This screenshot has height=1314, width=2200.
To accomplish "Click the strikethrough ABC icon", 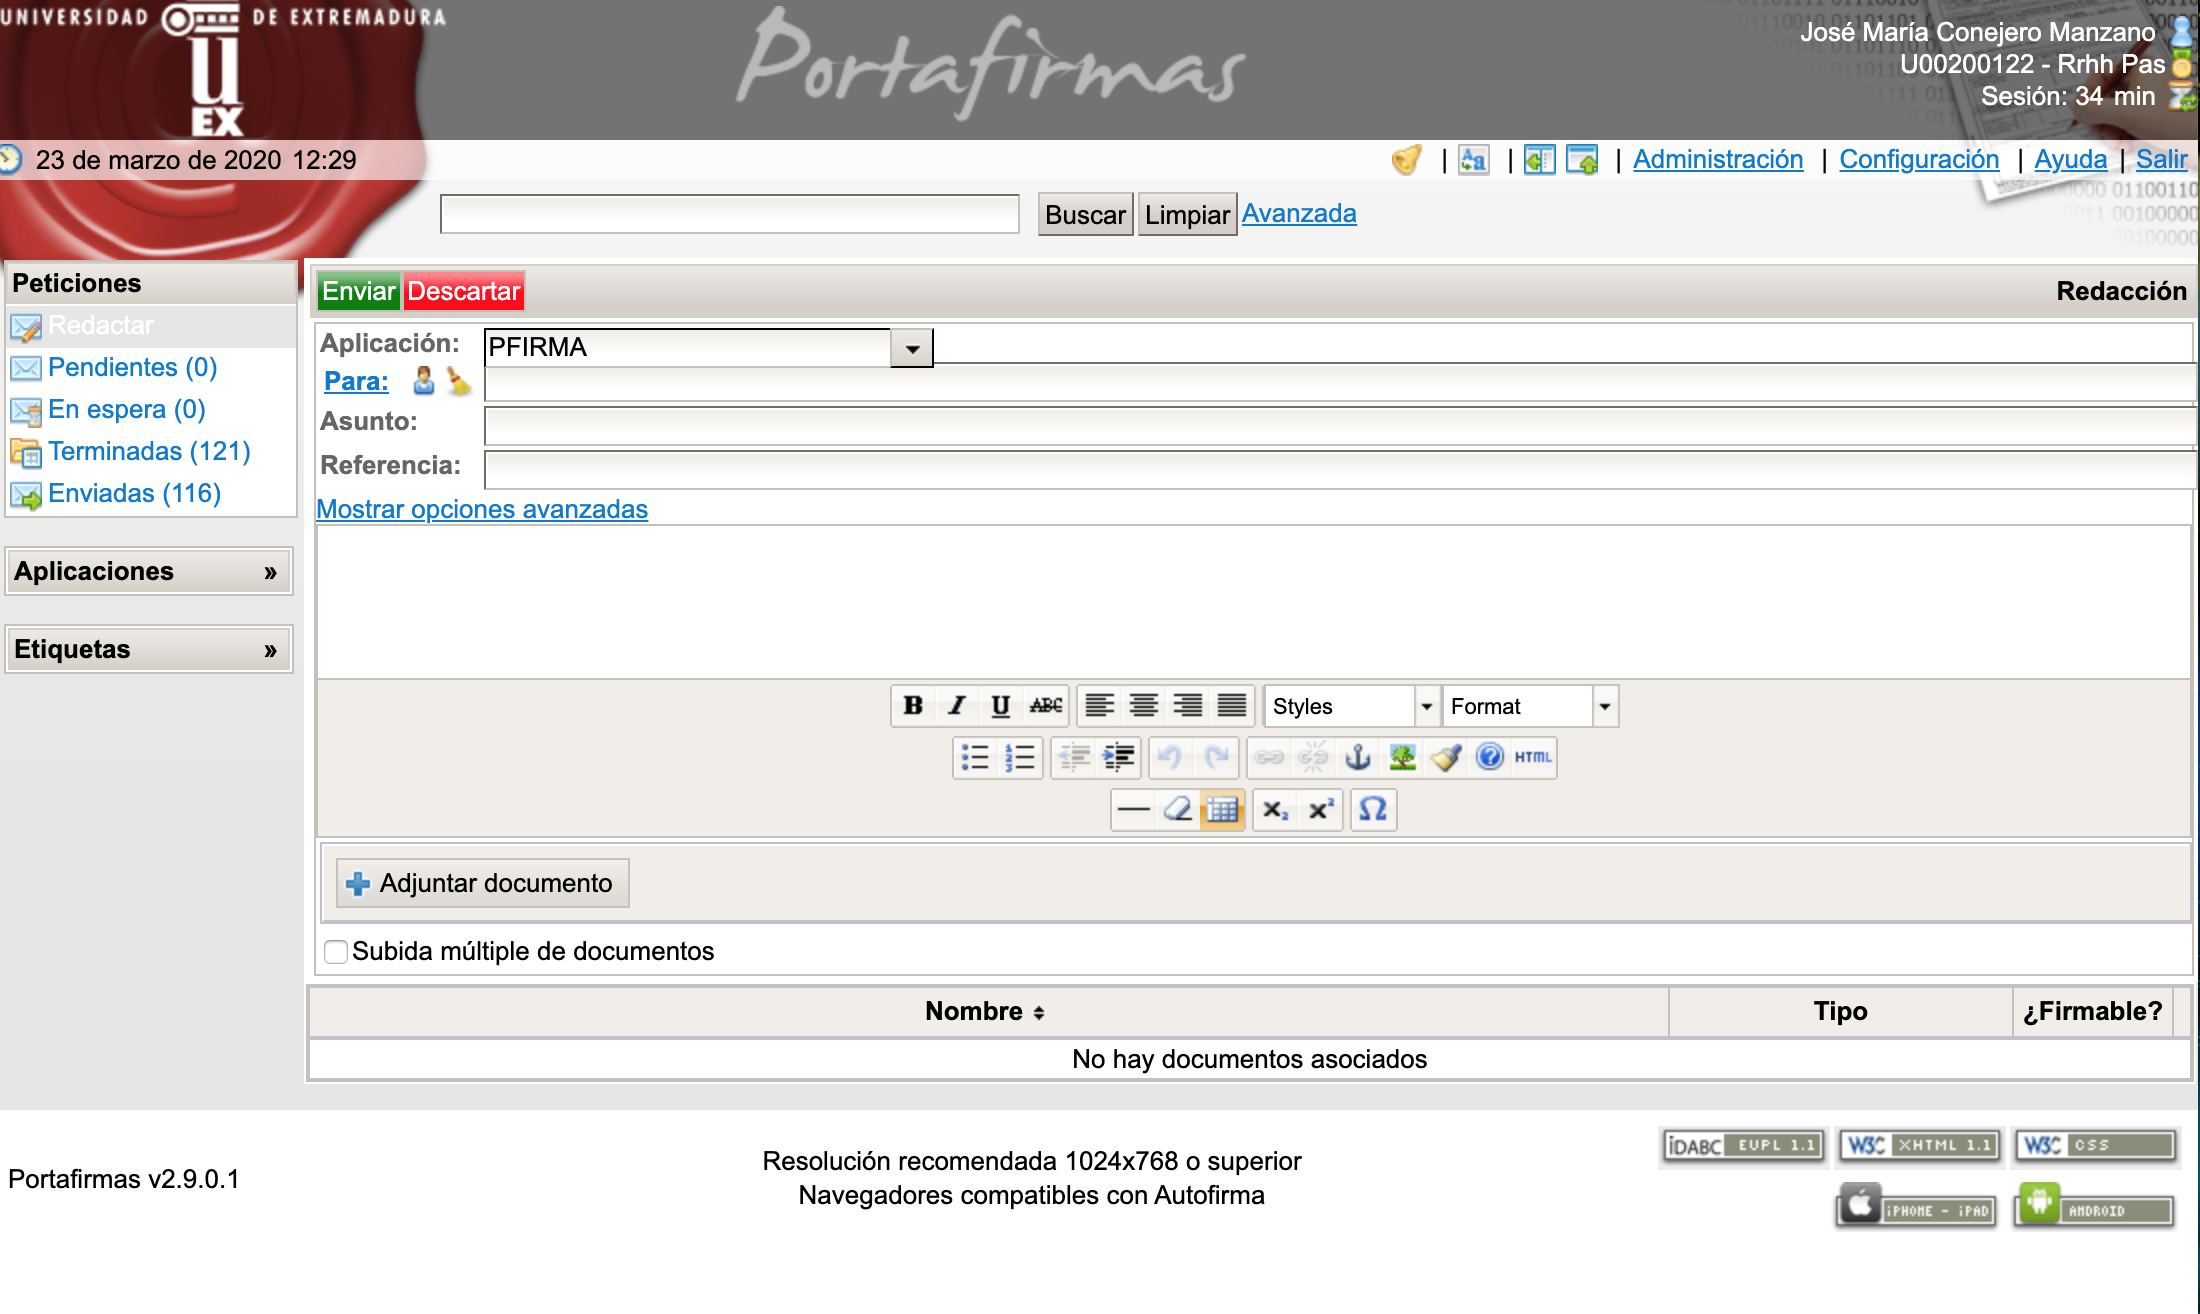I will [1045, 706].
